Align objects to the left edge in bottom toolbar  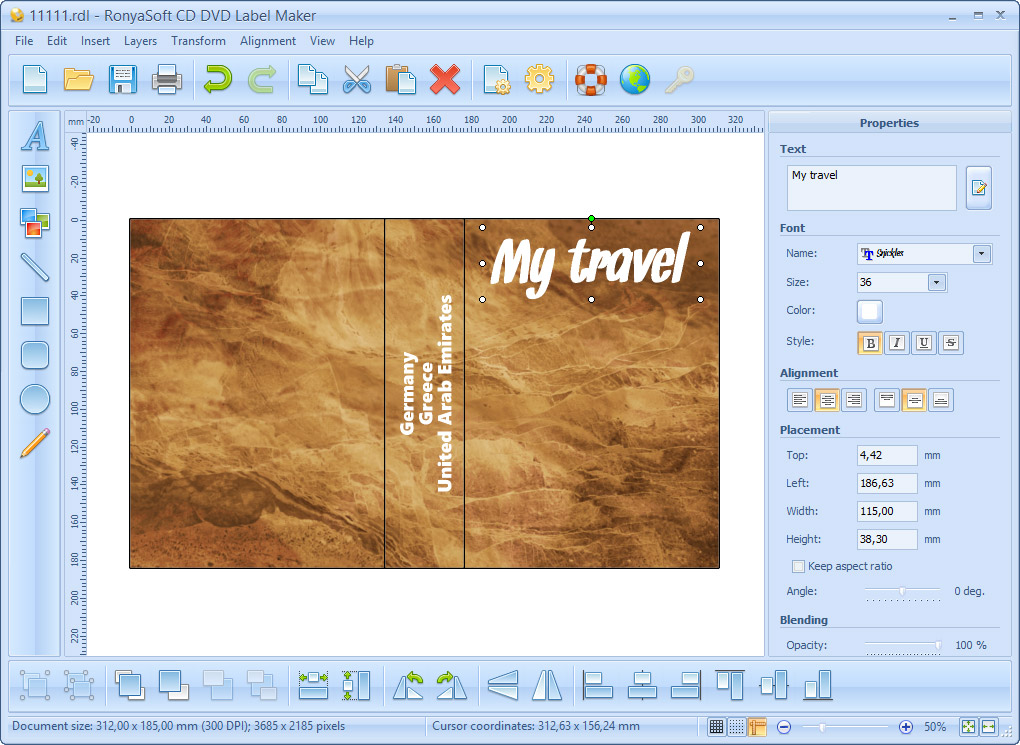coord(598,685)
